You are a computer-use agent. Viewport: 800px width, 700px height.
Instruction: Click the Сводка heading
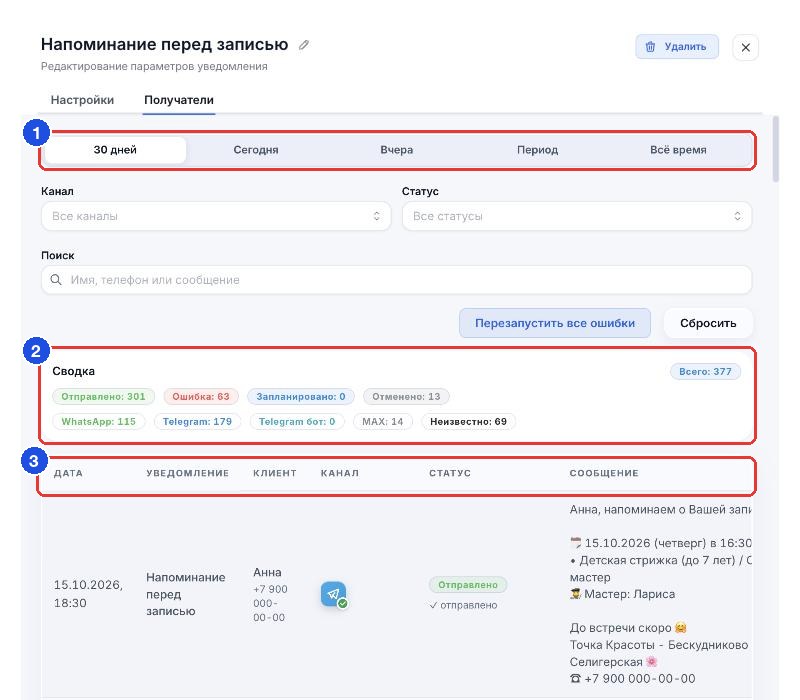73,371
